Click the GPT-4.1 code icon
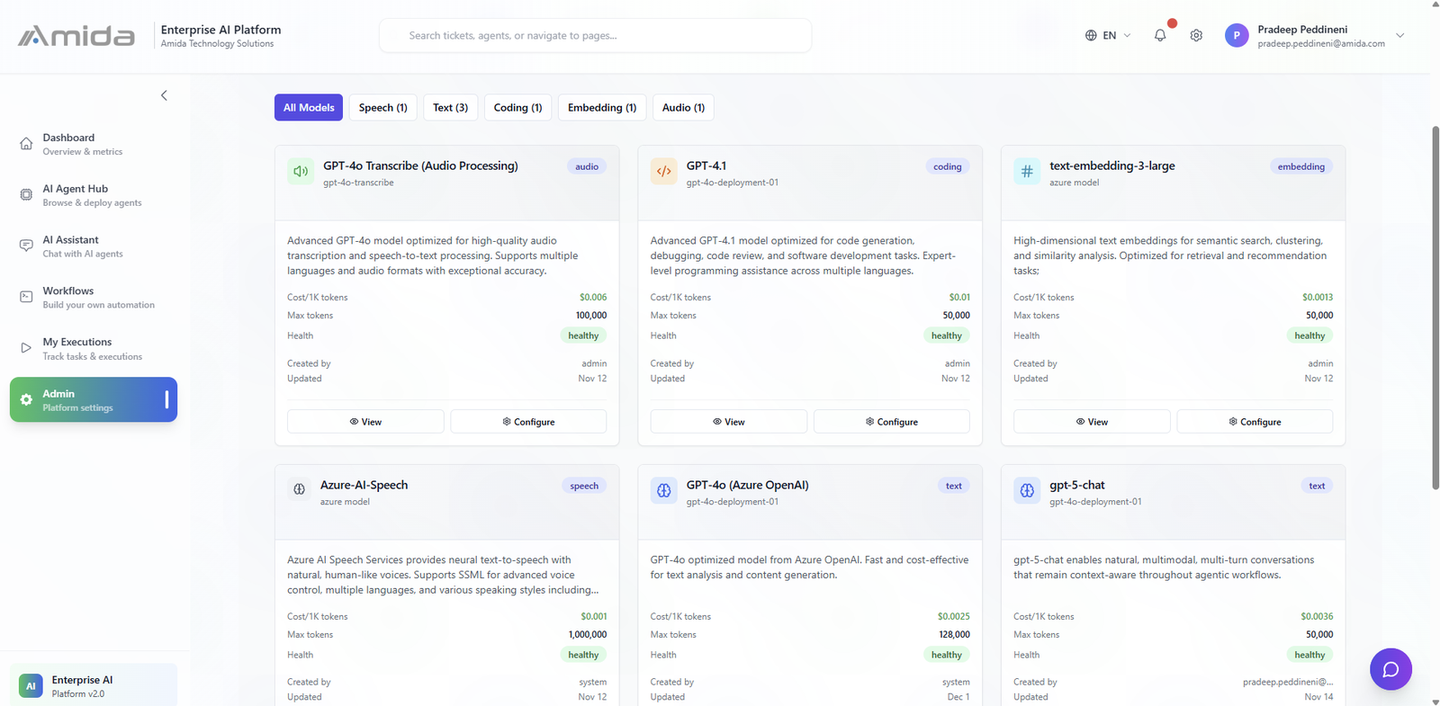 pyautogui.click(x=664, y=171)
